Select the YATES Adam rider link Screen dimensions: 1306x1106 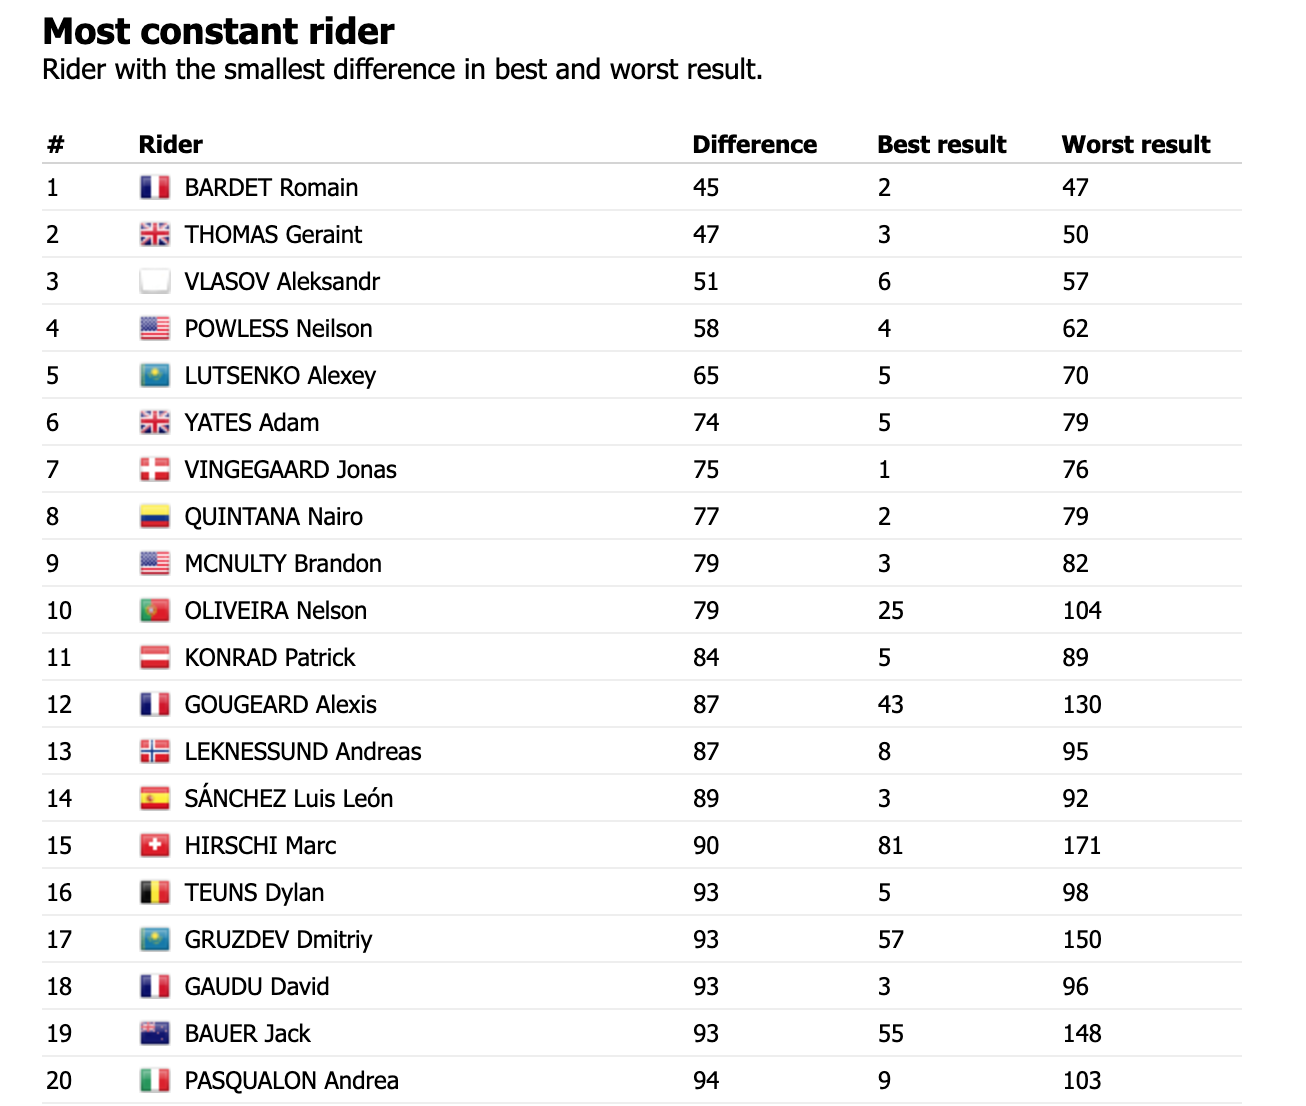(252, 422)
